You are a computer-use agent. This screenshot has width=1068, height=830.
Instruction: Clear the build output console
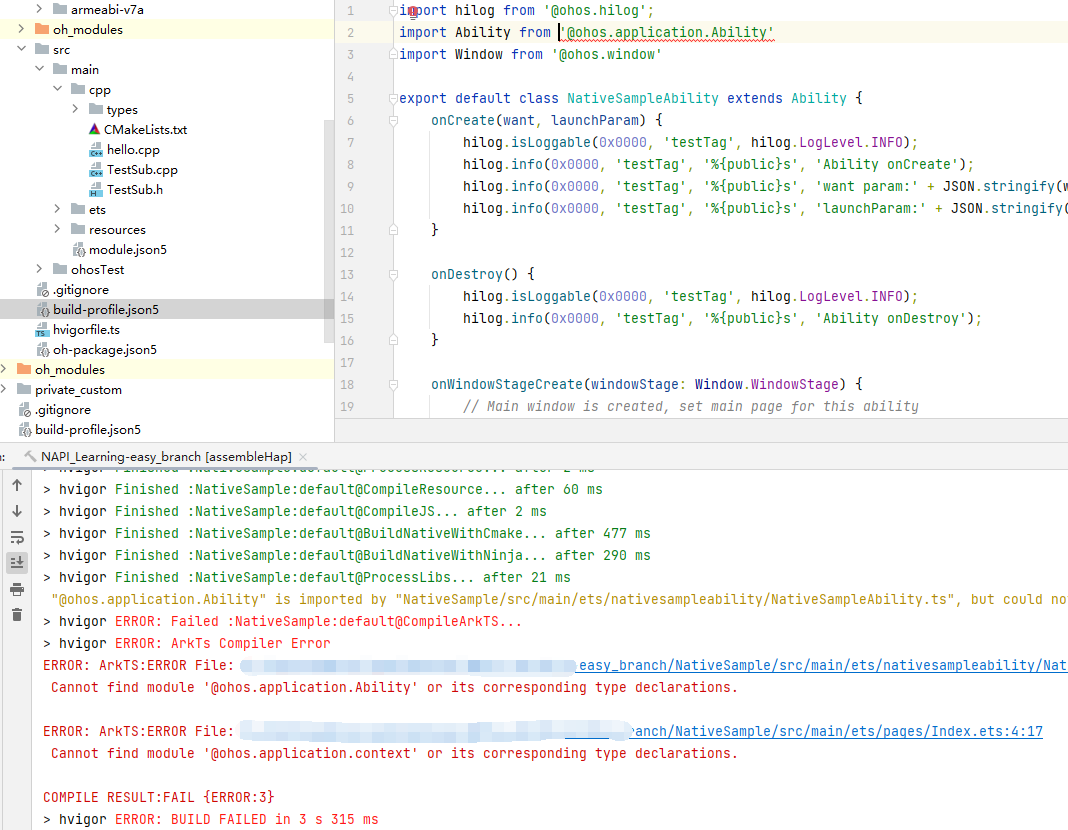pos(17,612)
